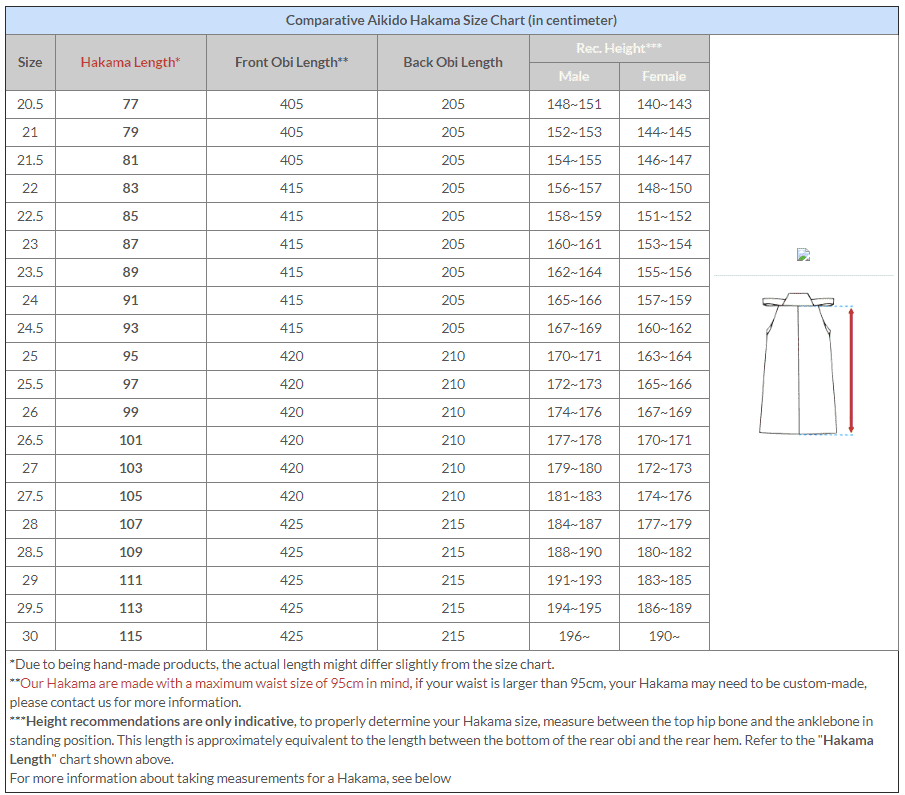Select the Female height column header

[664, 76]
